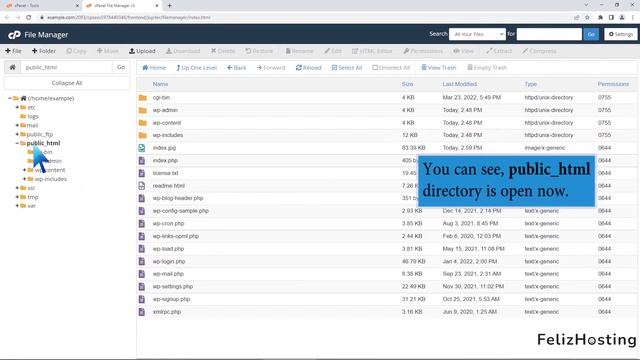Select the wp-login.php file

tap(169, 261)
